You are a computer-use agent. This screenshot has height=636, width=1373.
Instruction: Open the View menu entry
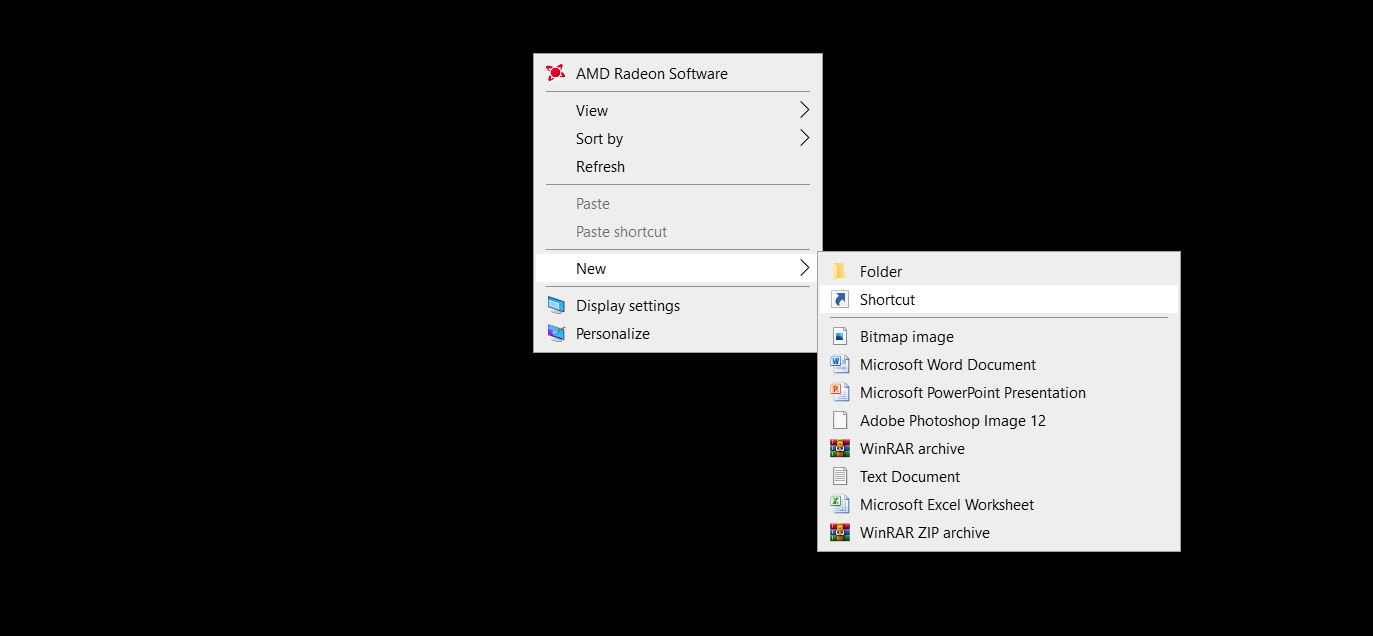[x=678, y=110]
